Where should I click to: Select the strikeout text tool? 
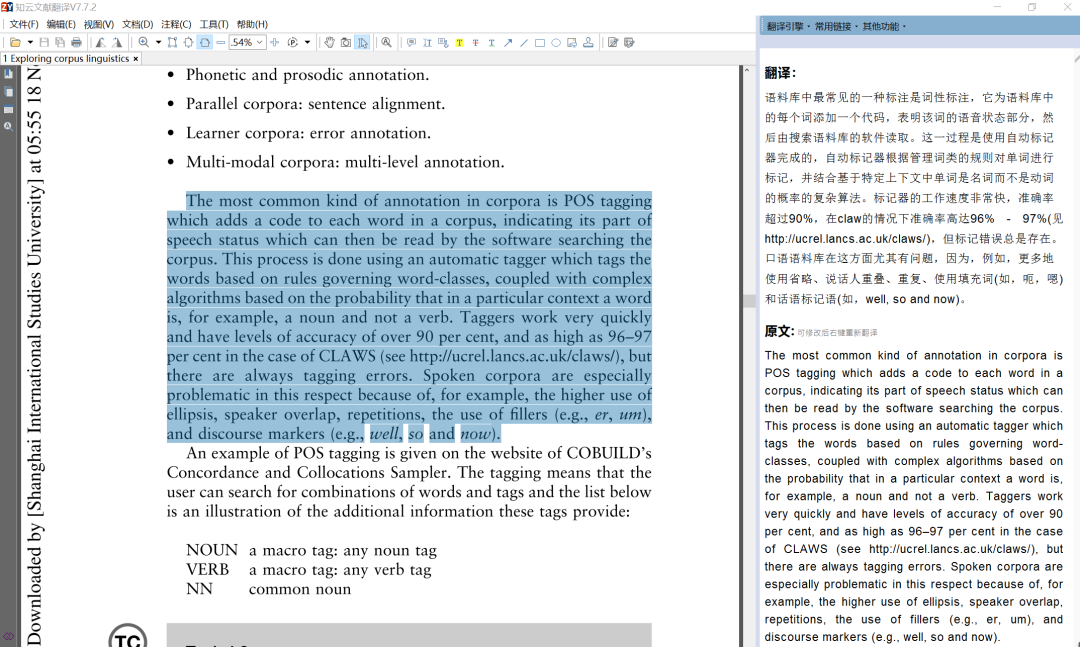pos(475,43)
